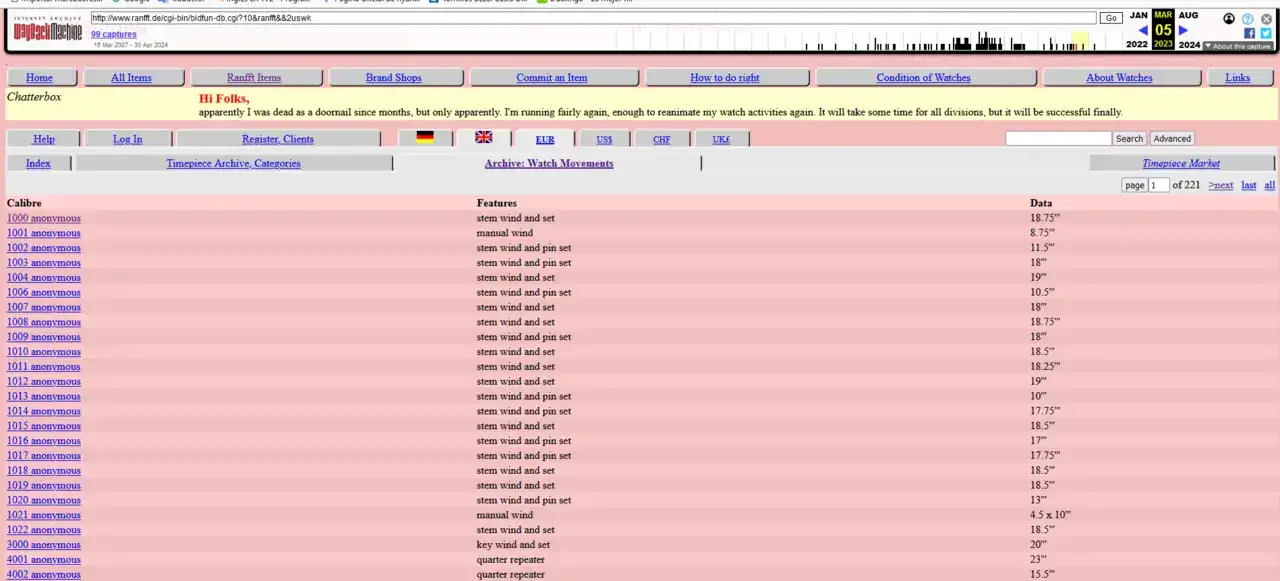This screenshot has width=1280, height=581.
Task: Click the Log In link
Action: point(128,139)
